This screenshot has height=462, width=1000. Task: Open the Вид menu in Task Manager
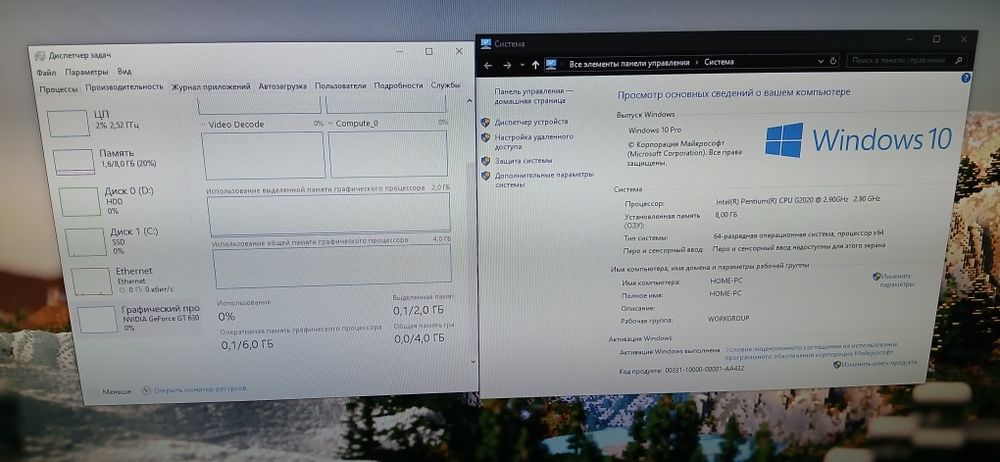(124, 72)
